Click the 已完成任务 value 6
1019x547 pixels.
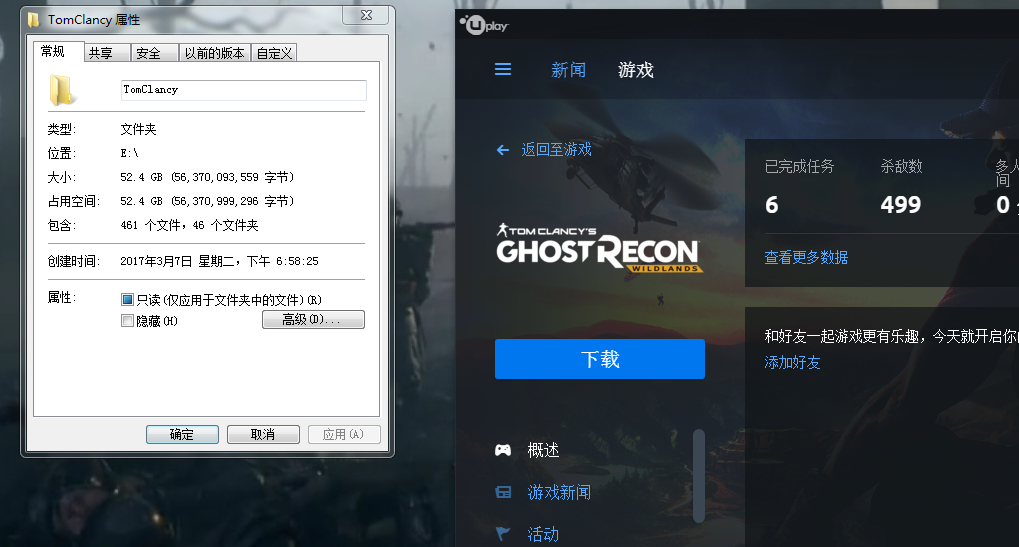[x=771, y=205]
